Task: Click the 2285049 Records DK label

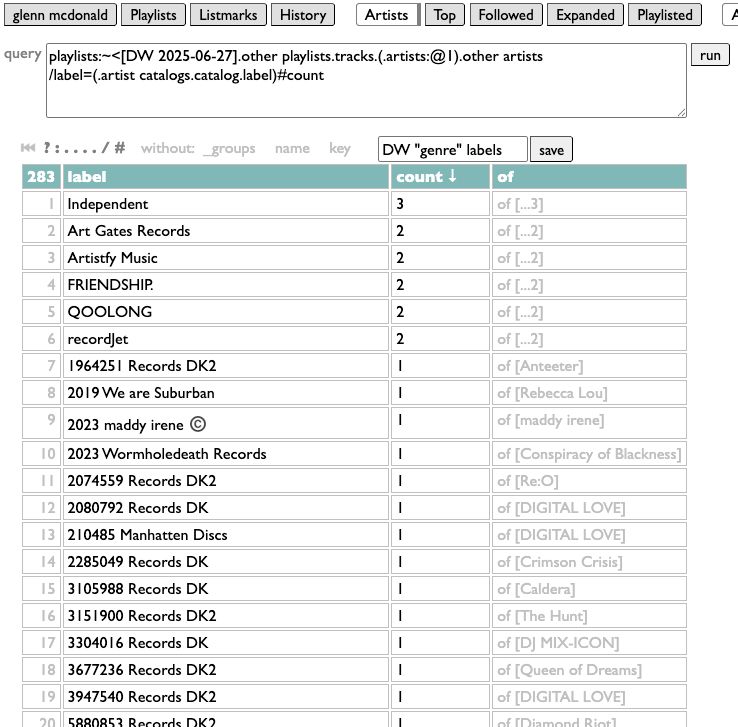Action: [137, 562]
